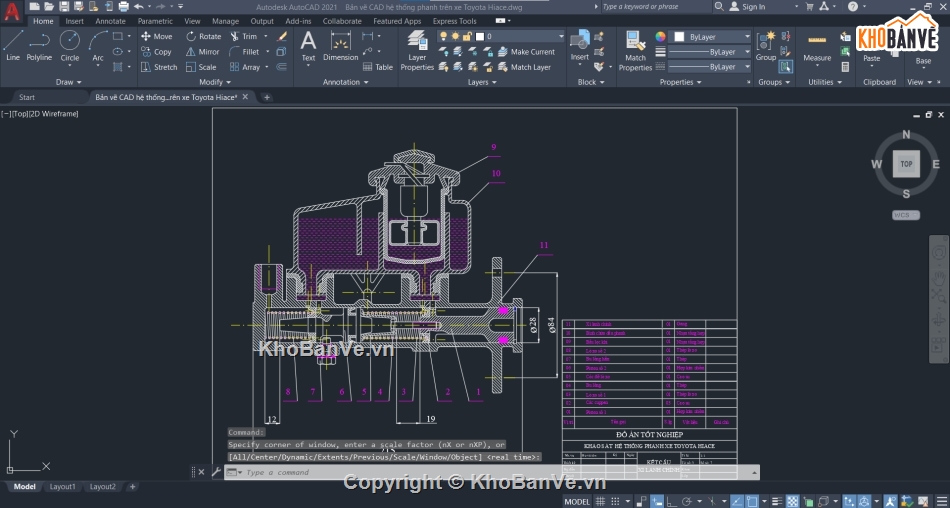The image size is (950, 508).
Task: Click Match Layer button
Action: (524, 67)
